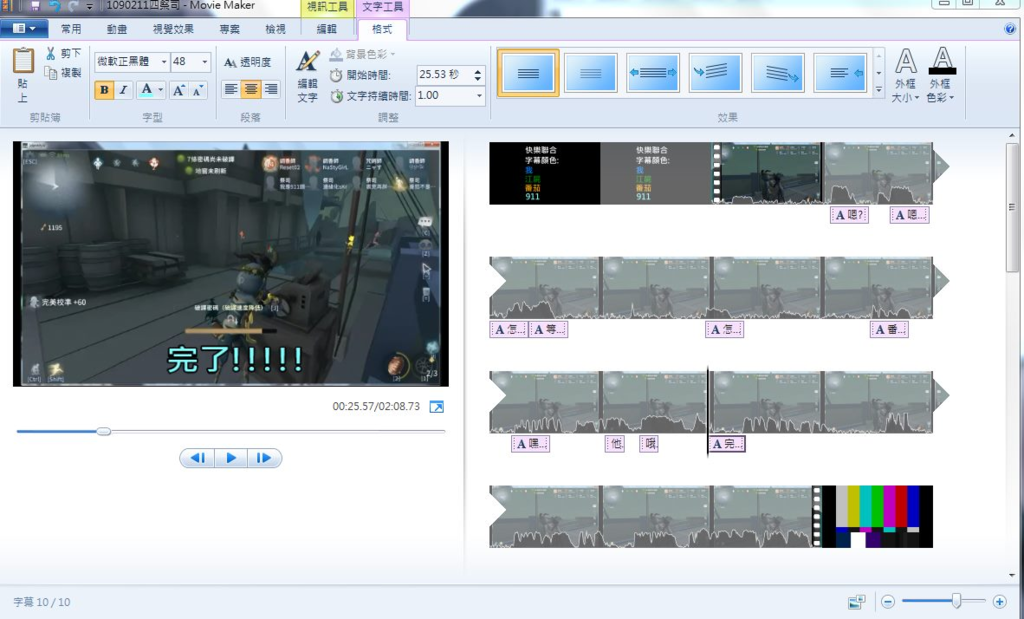Expand the 外框大小 outline size menu
Screen dimensions: 1024x619
[905, 74]
